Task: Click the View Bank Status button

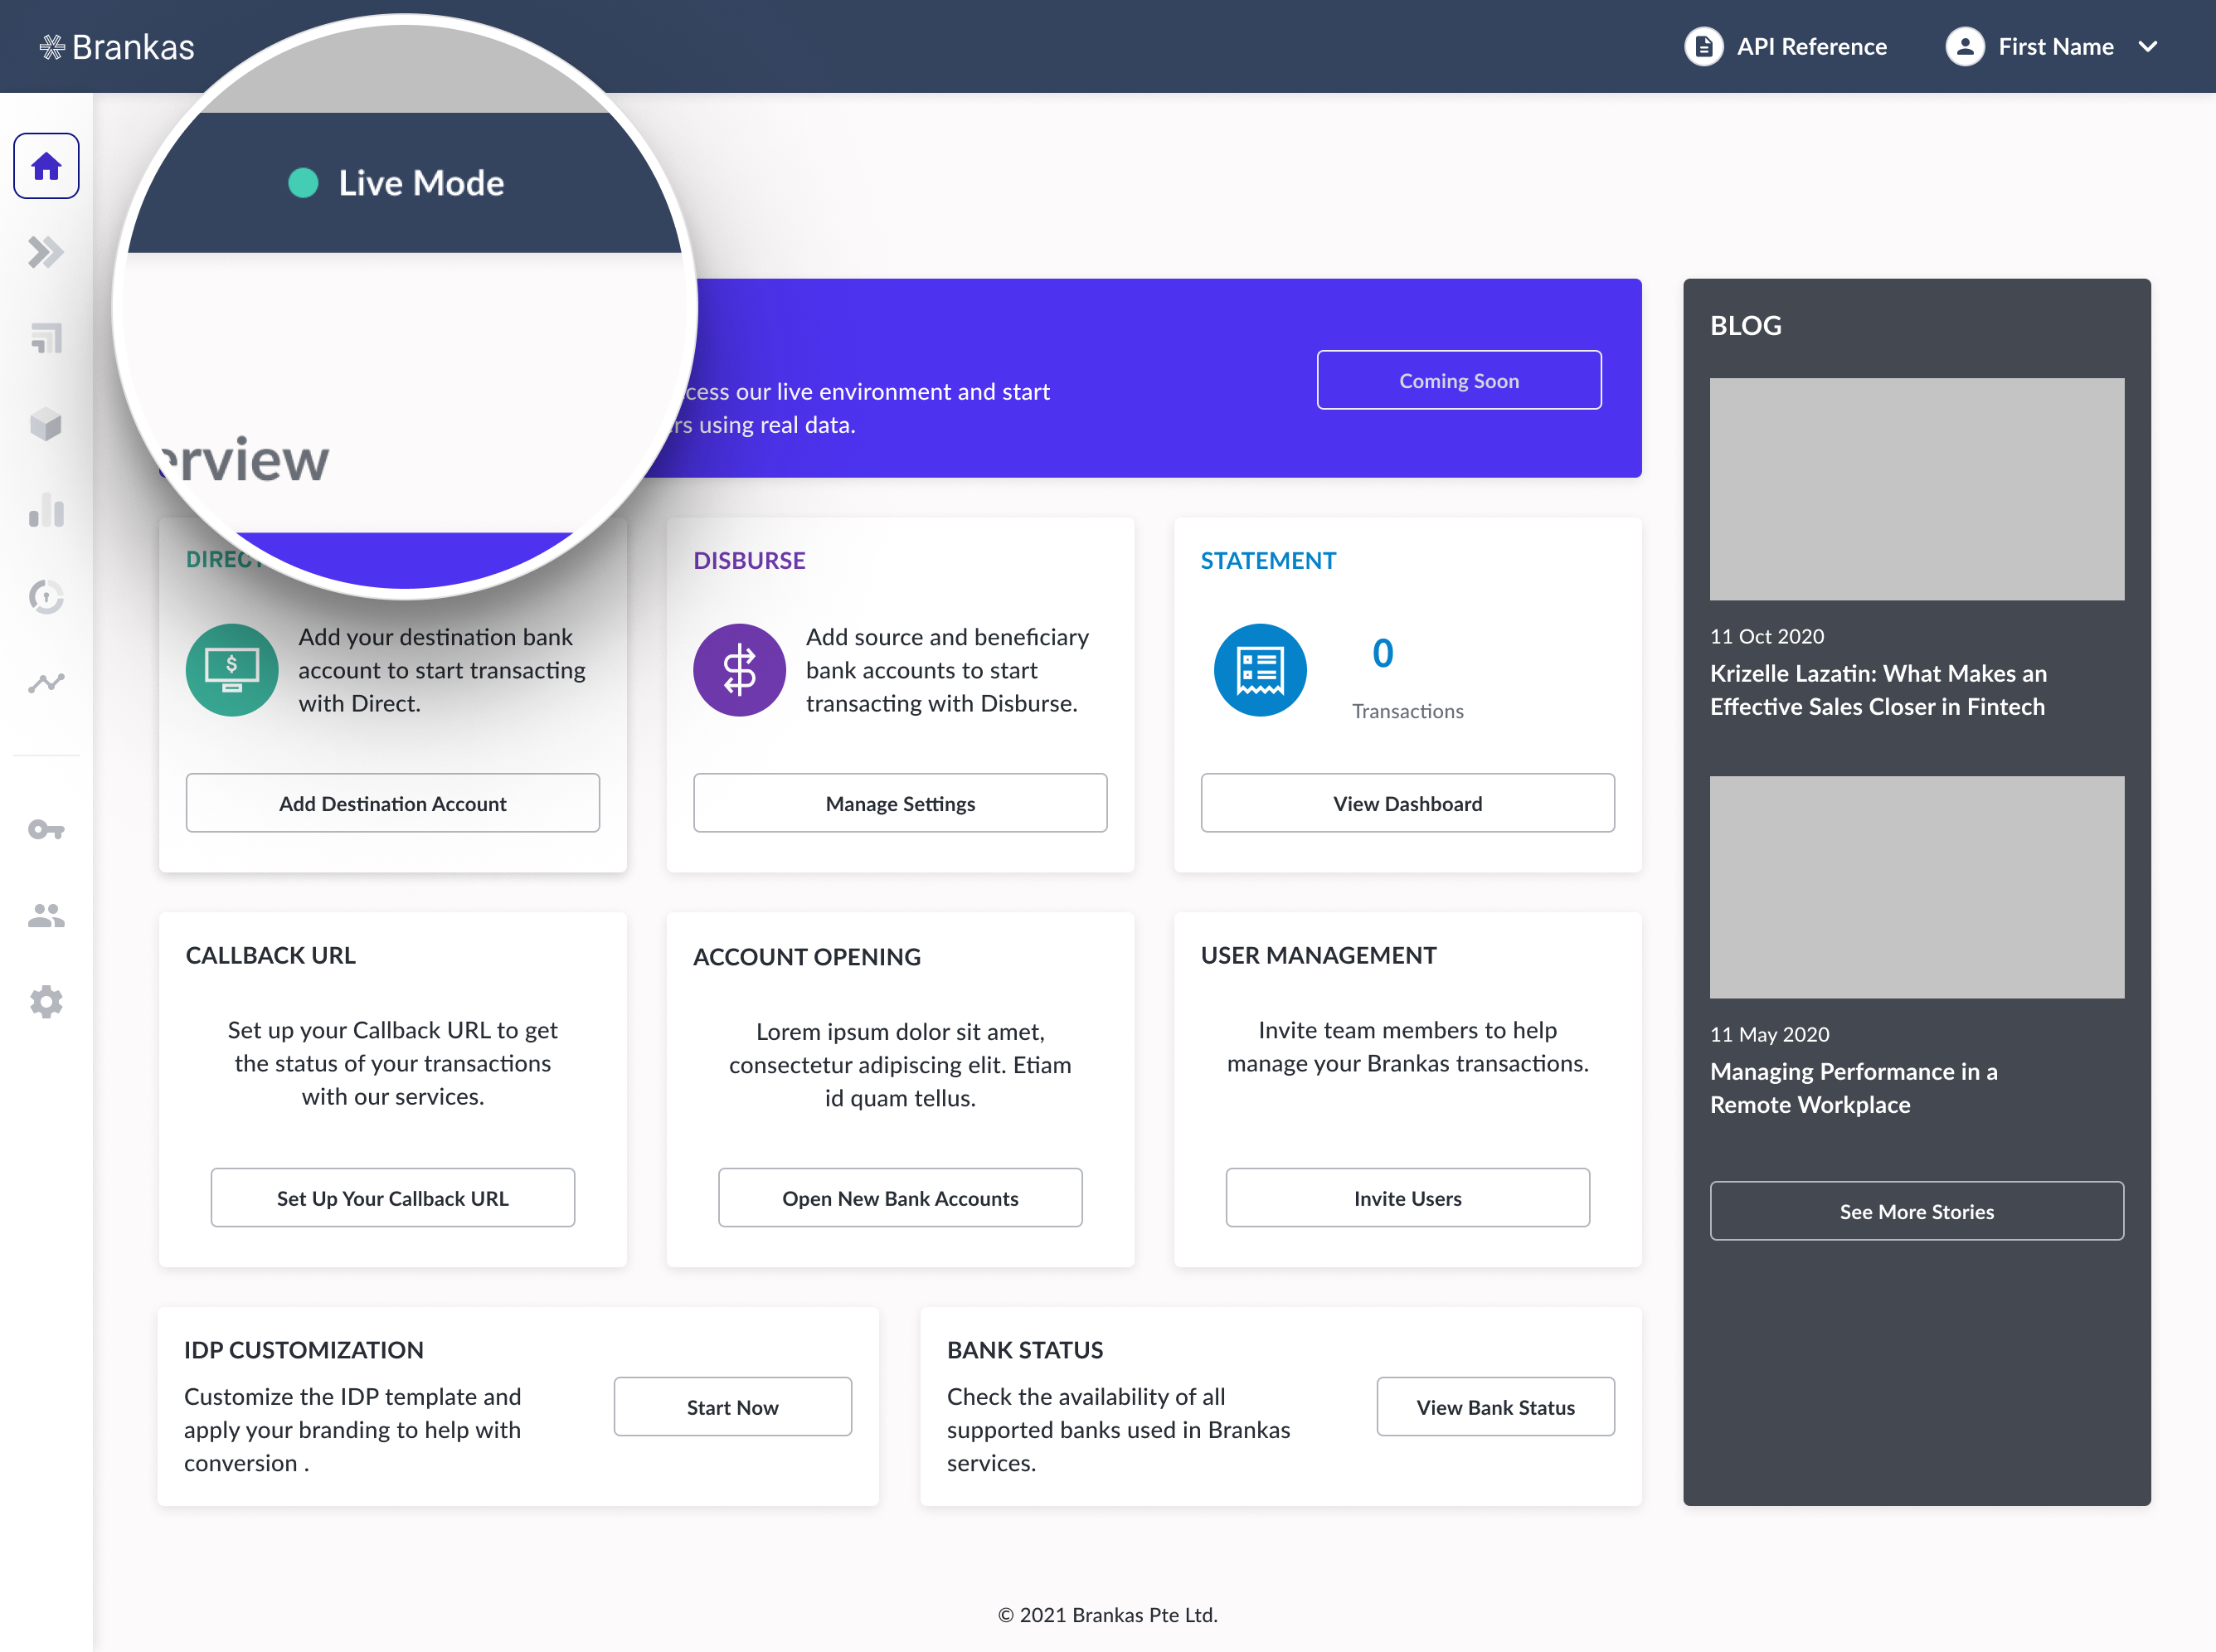Action: pyautogui.click(x=1495, y=1407)
